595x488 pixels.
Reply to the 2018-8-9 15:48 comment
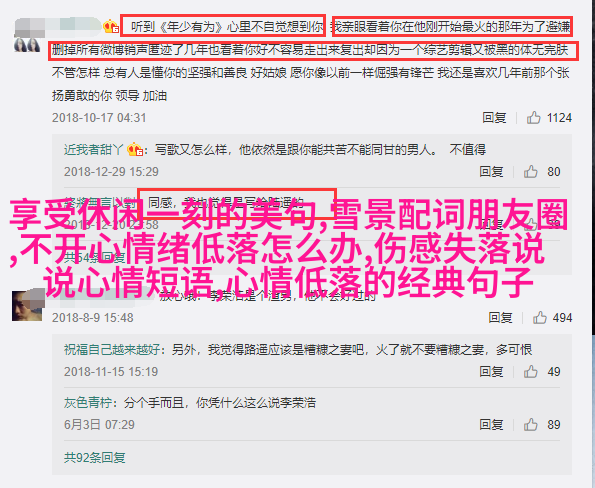[x=500, y=317]
